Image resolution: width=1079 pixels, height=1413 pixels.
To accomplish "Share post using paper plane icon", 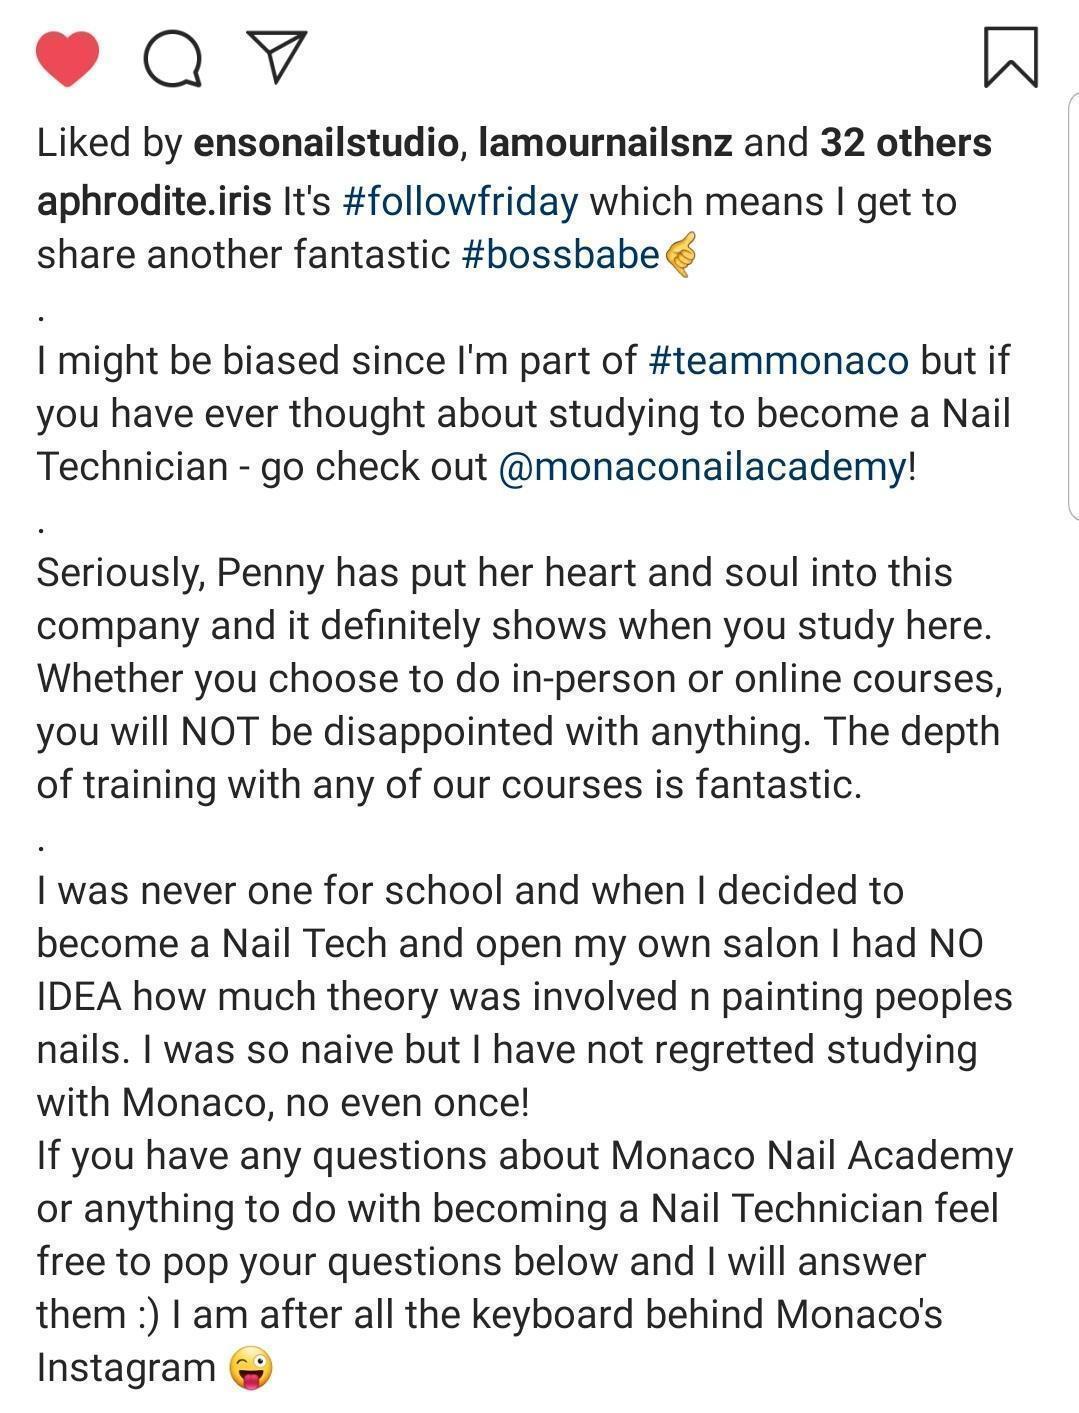I will (x=275, y=56).
